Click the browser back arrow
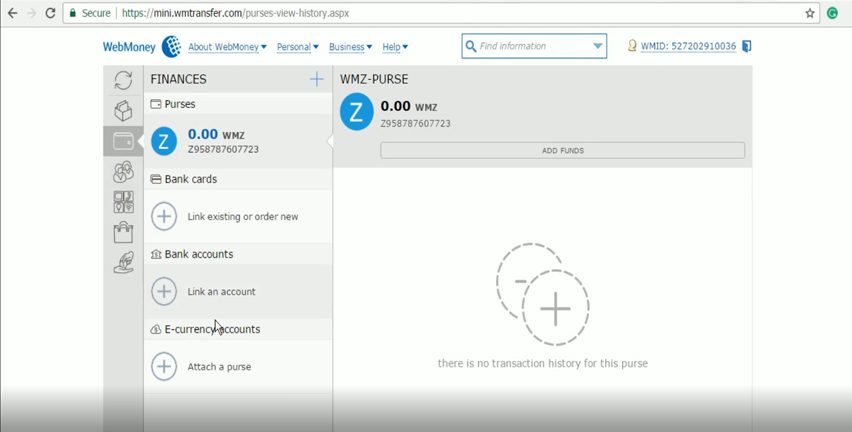 12,13
